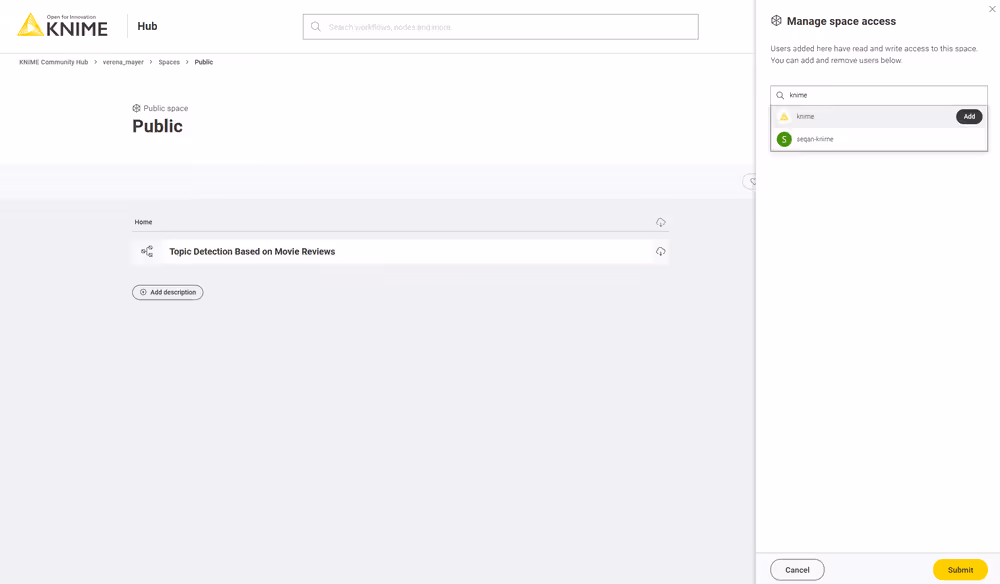Viewport: 1000px width, 584px height.
Task: Click the green avatar of user seqan-knime
Action: (785, 139)
